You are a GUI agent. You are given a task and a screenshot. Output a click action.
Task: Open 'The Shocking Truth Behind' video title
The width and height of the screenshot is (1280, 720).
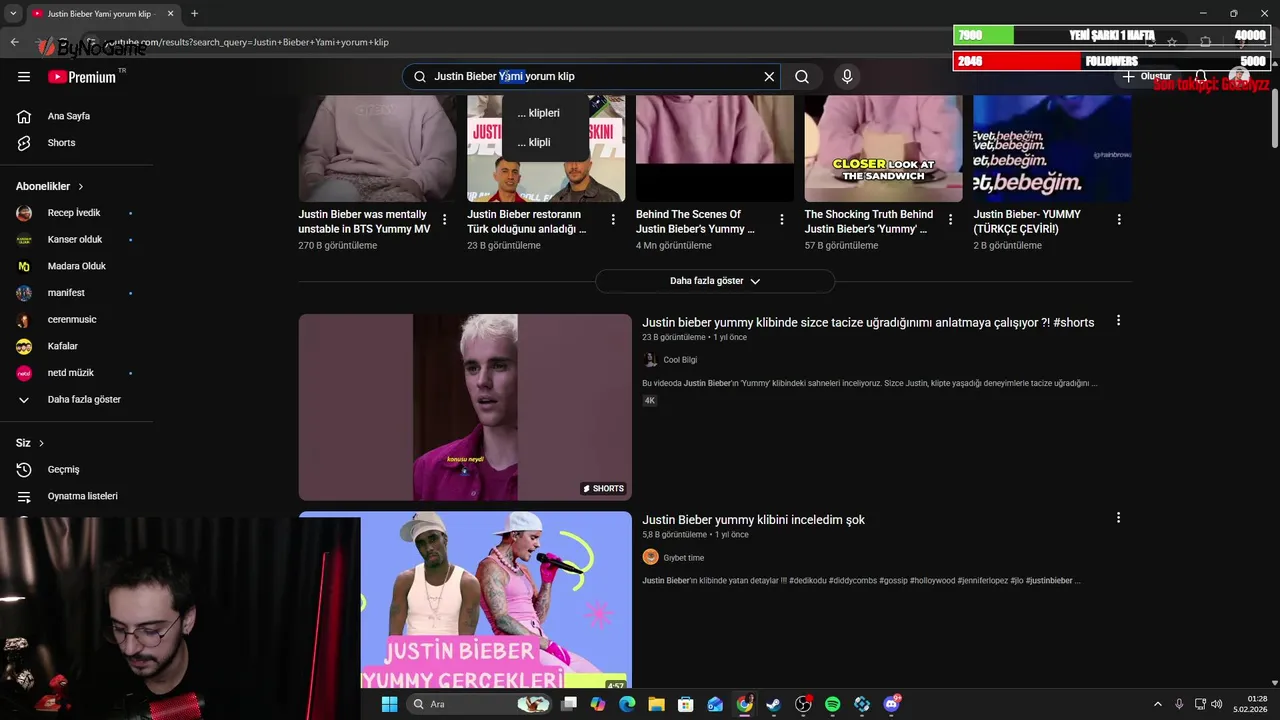tap(869, 222)
